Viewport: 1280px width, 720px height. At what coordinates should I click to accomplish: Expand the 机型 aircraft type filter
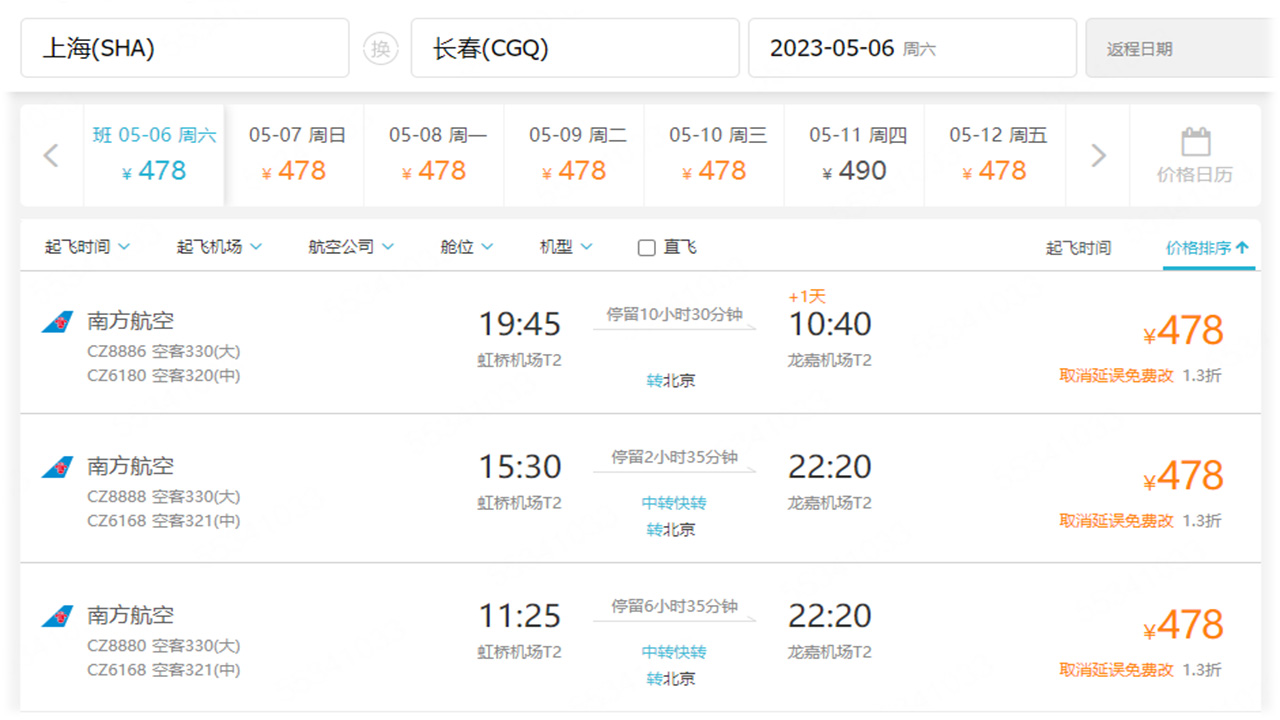click(x=563, y=246)
